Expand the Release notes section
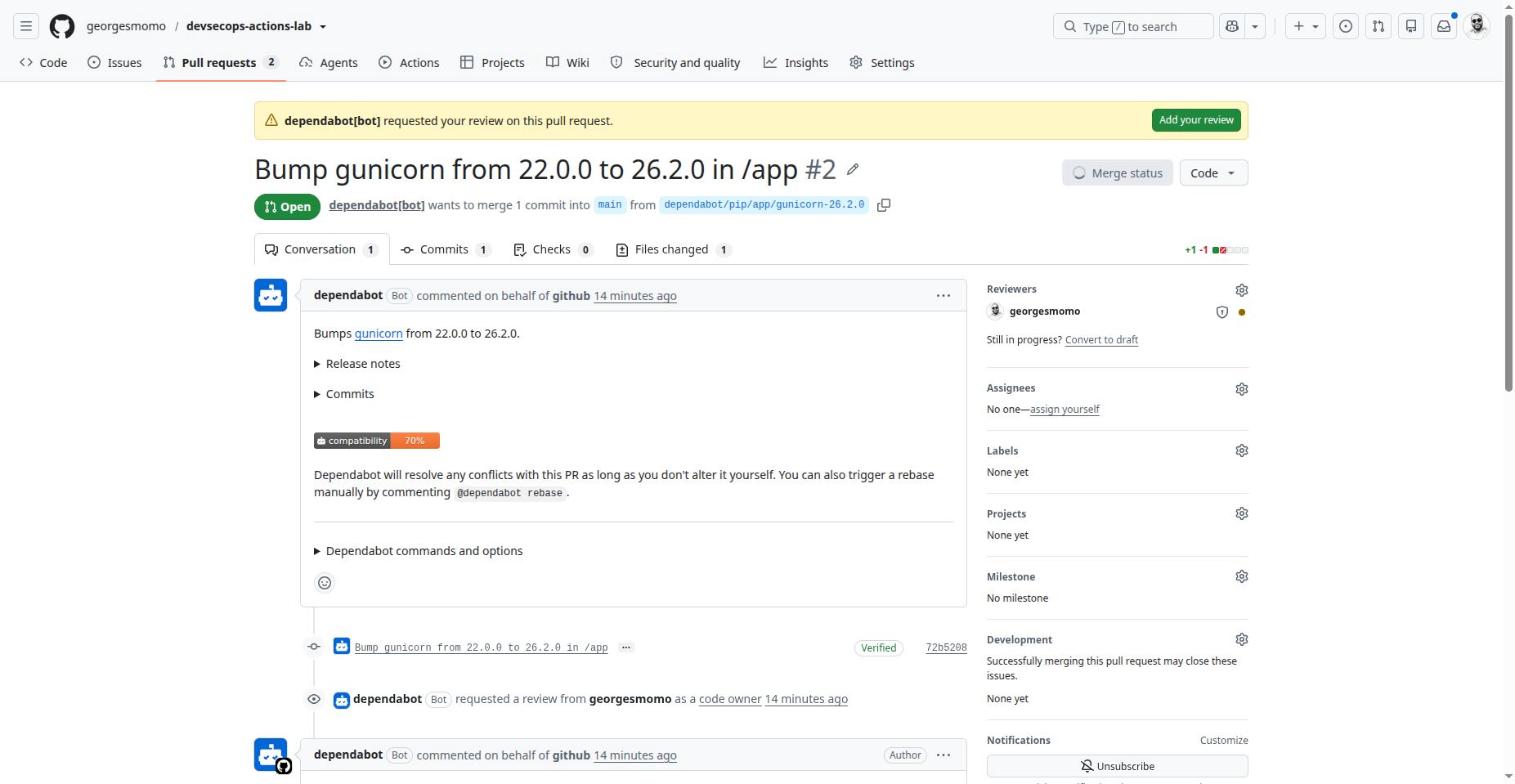The image size is (1515, 784). point(357,364)
